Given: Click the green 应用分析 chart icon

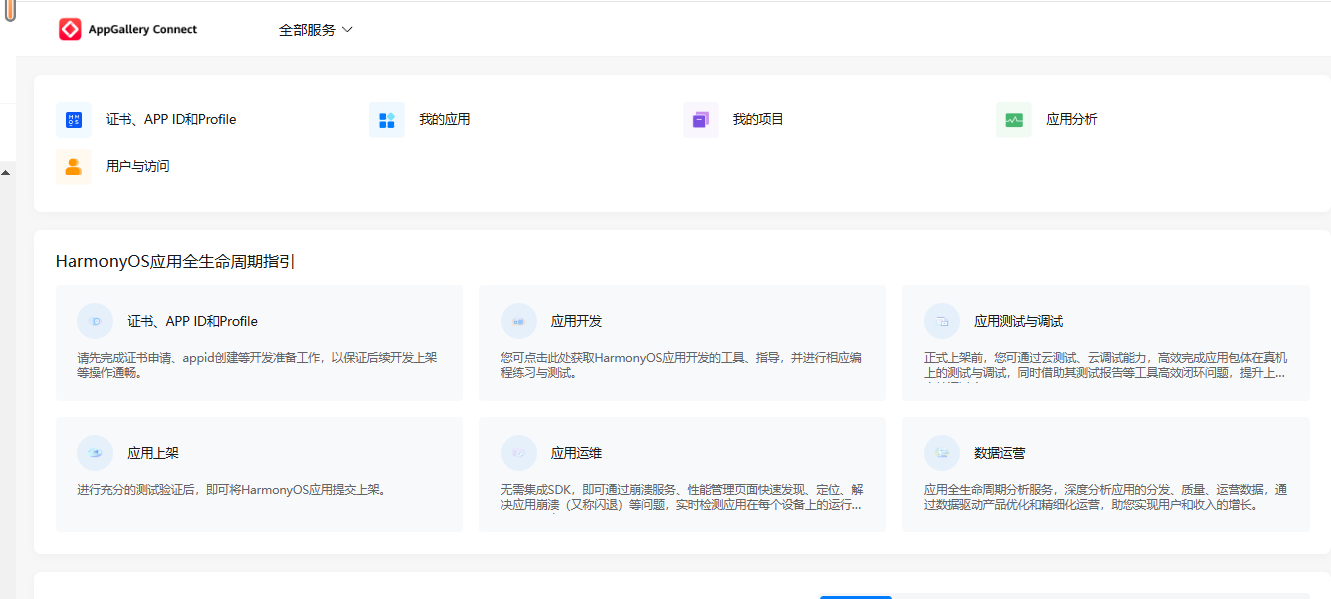Looking at the screenshot, I should [x=1014, y=120].
